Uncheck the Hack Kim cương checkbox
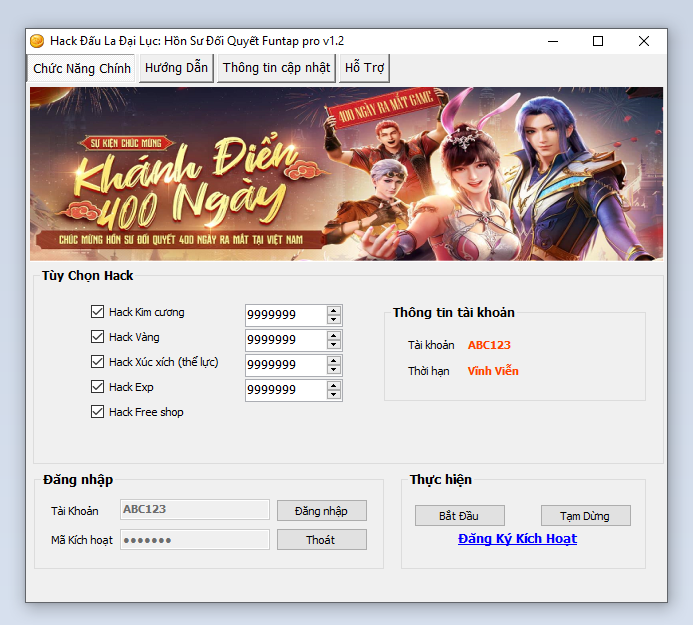 tap(98, 312)
